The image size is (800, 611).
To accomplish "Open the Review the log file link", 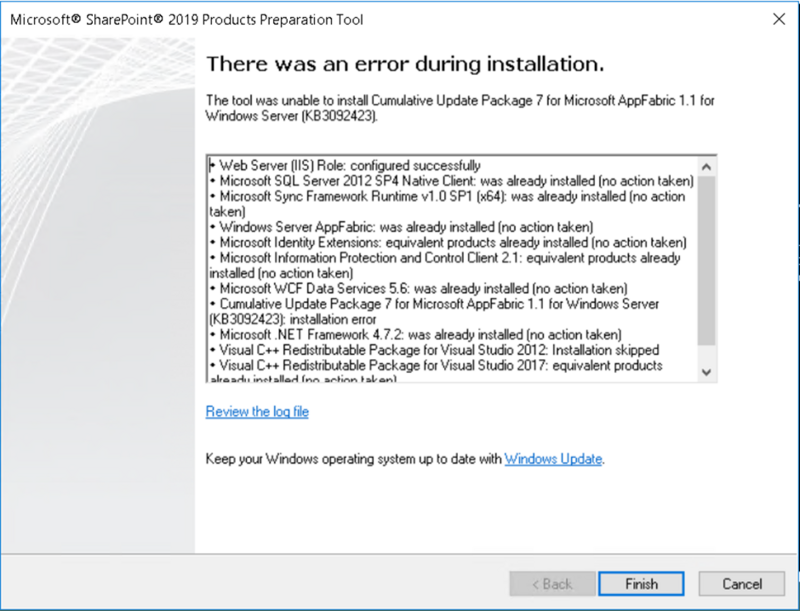I will 257,412.
